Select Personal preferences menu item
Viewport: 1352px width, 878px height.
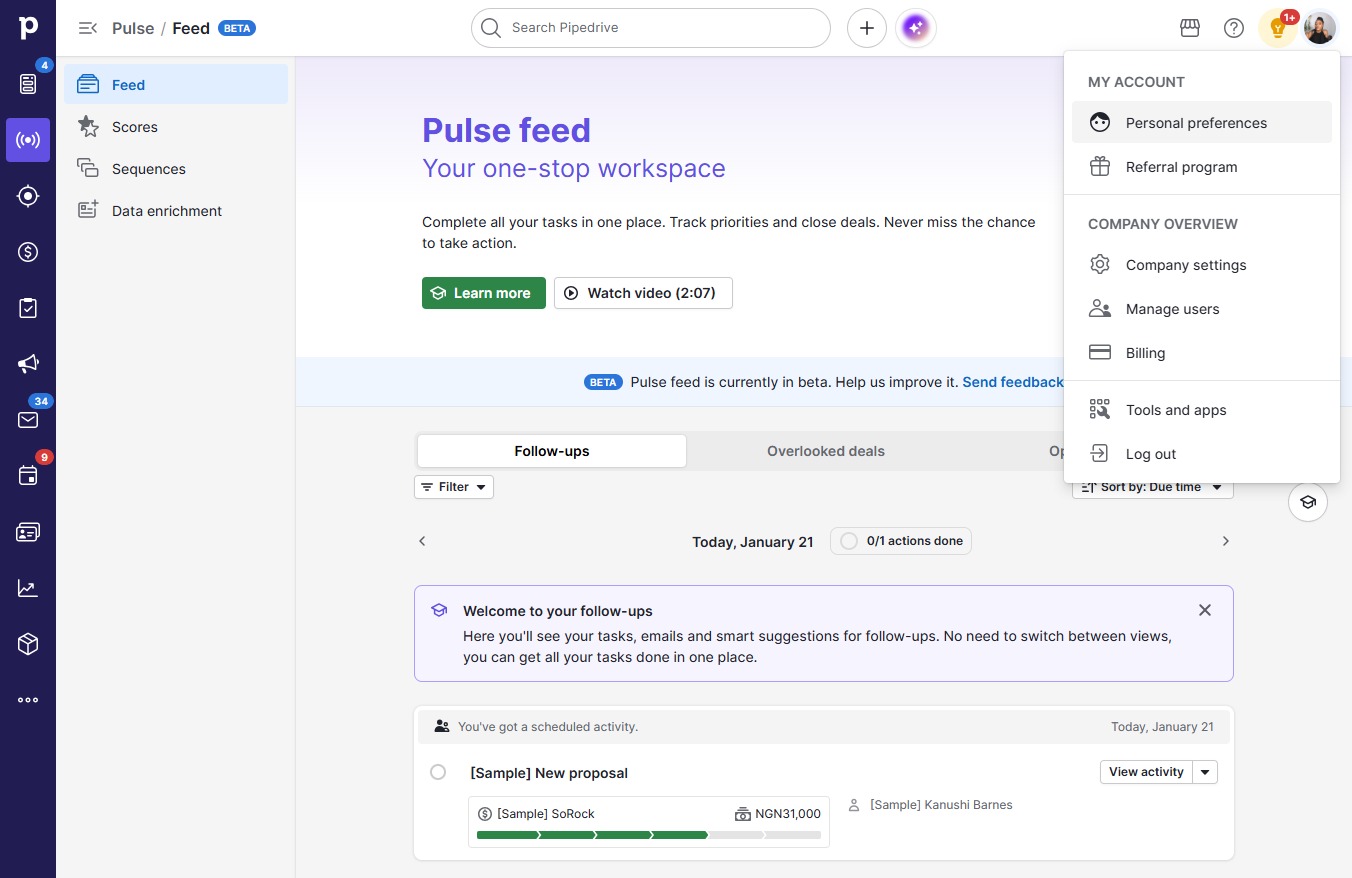(1202, 123)
